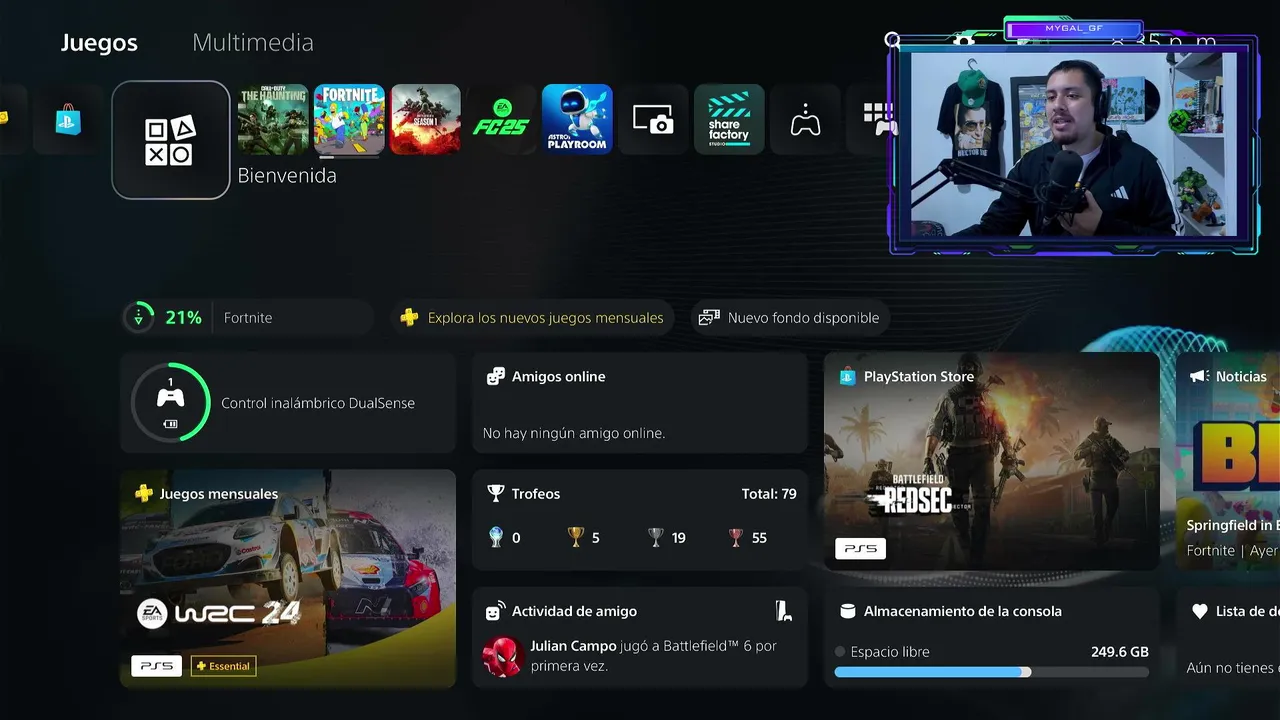Launch Share Factory Studio app
The image size is (1280, 720).
coord(729,119)
